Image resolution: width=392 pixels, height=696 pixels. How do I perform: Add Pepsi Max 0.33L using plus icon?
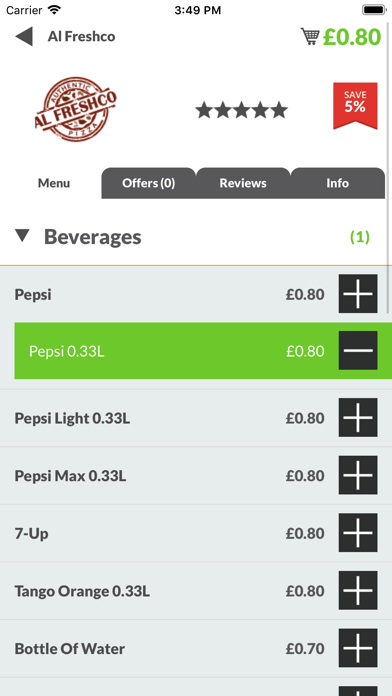[x=358, y=475]
